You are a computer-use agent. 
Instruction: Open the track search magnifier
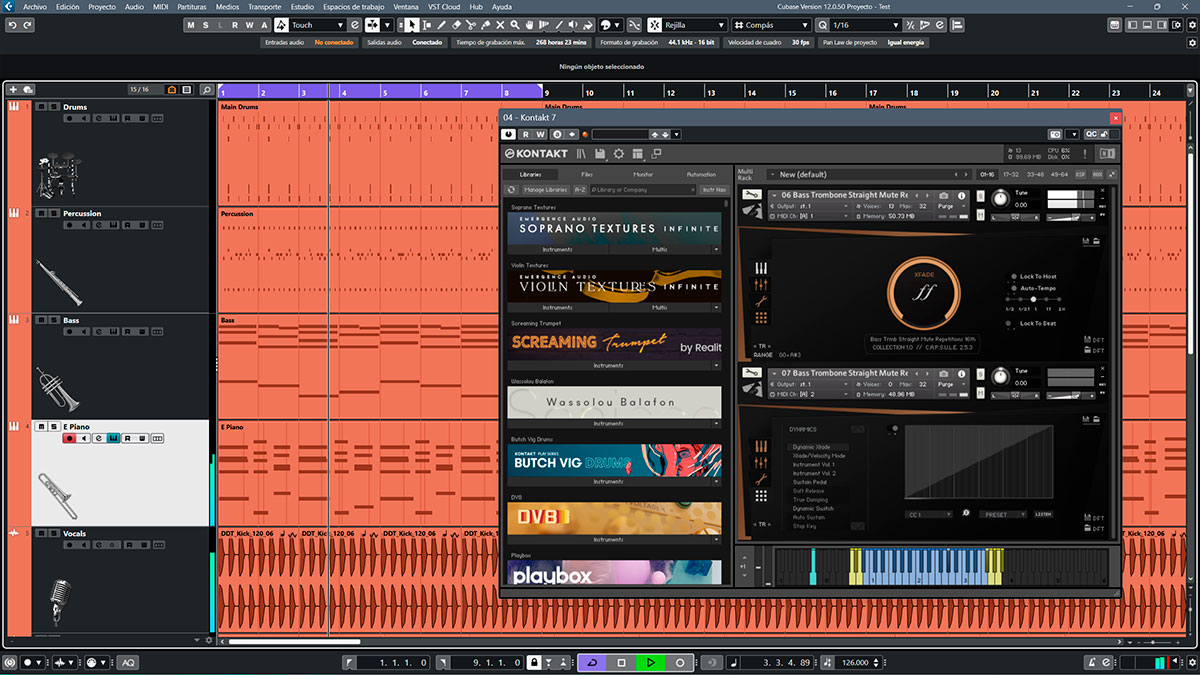(207, 90)
